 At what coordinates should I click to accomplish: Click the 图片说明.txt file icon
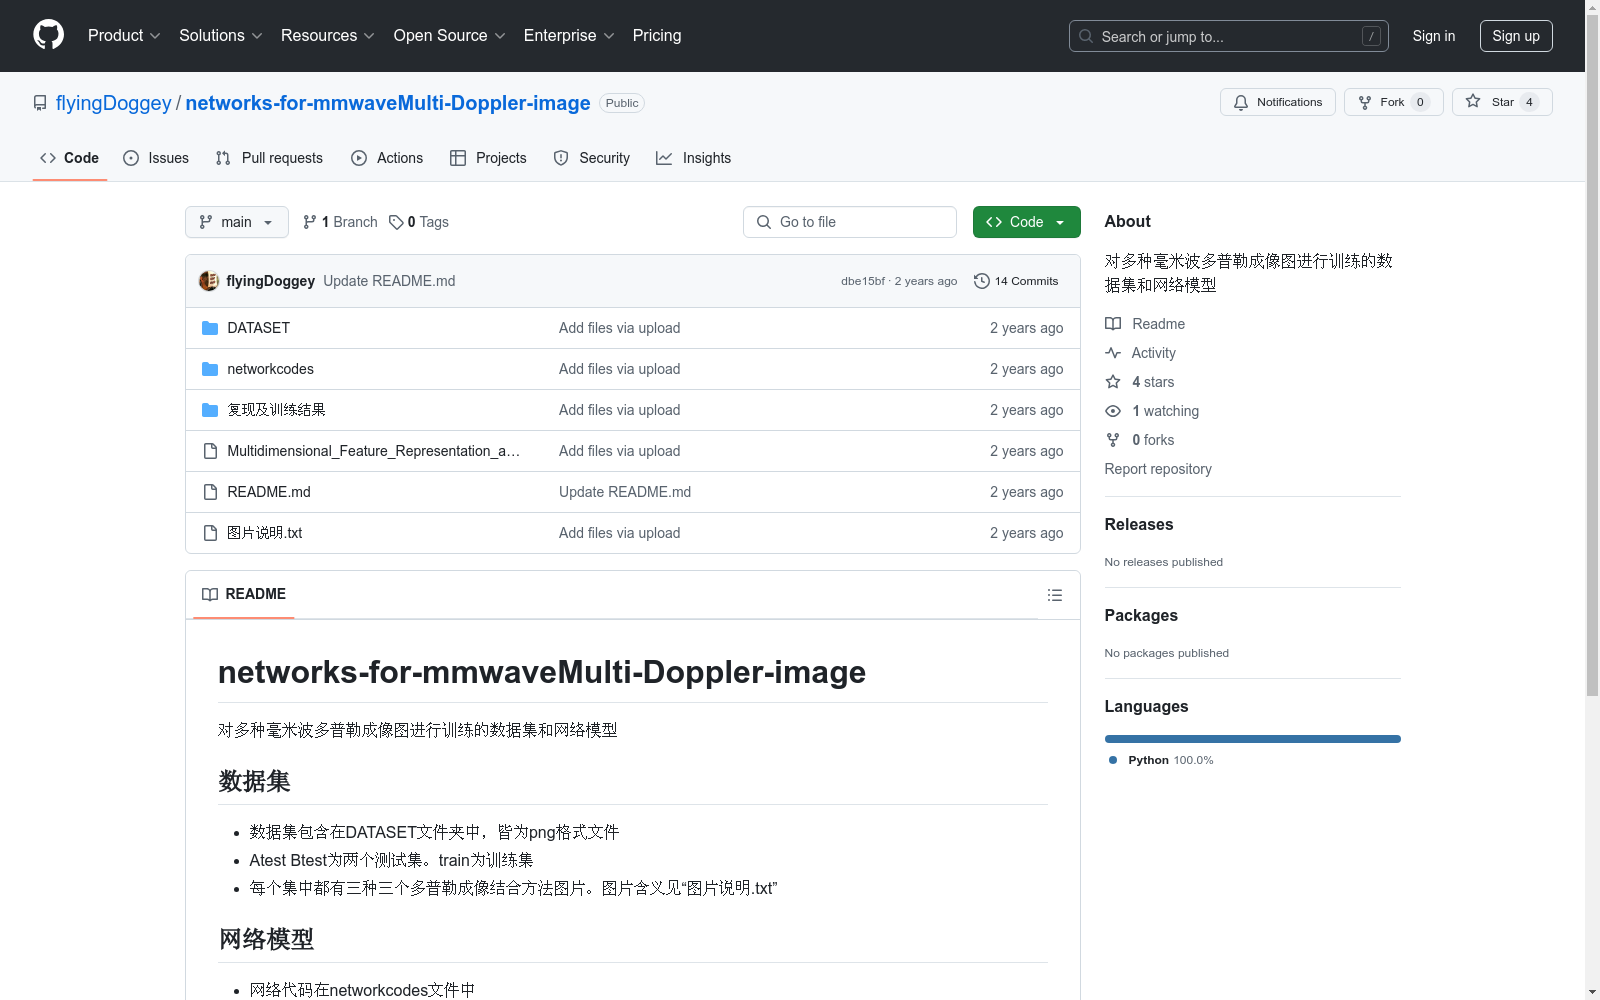210,533
